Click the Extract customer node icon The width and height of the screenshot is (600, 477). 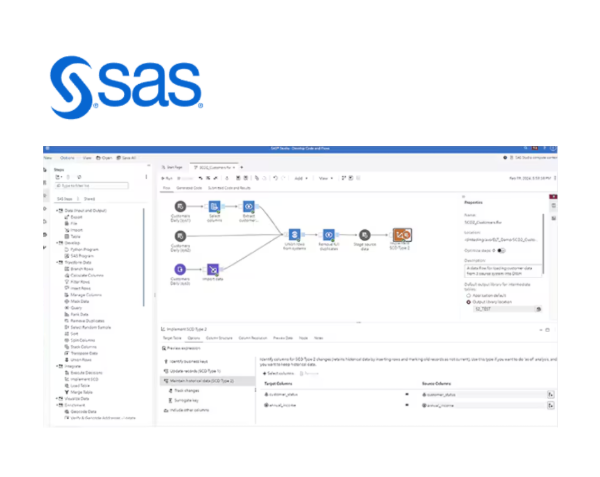tap(250, 207)
